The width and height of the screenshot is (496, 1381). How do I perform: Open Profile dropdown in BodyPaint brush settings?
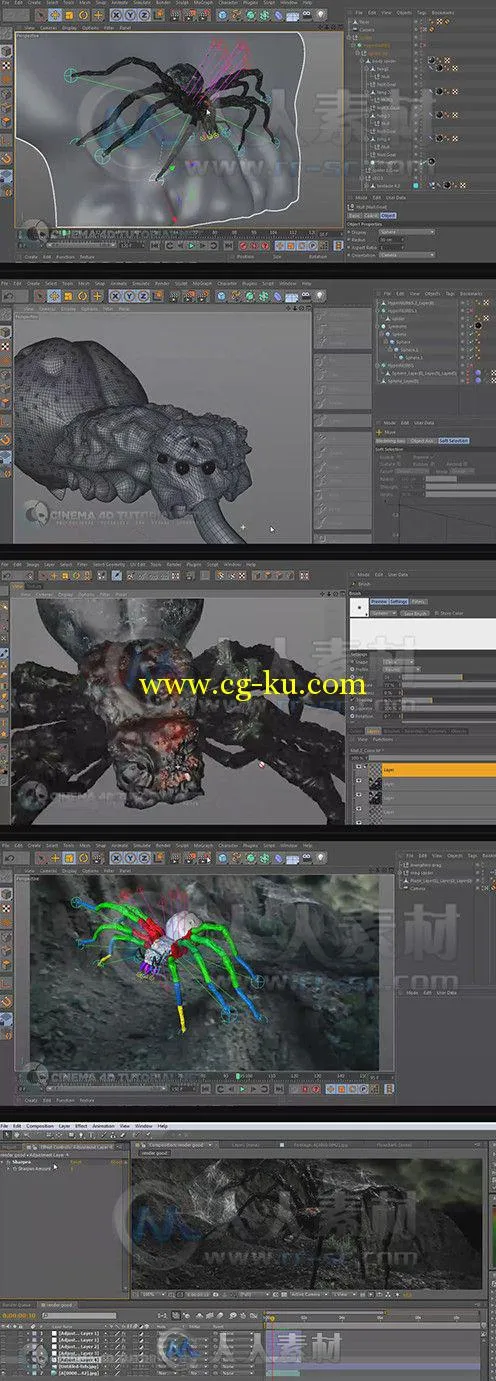[402, 669]
